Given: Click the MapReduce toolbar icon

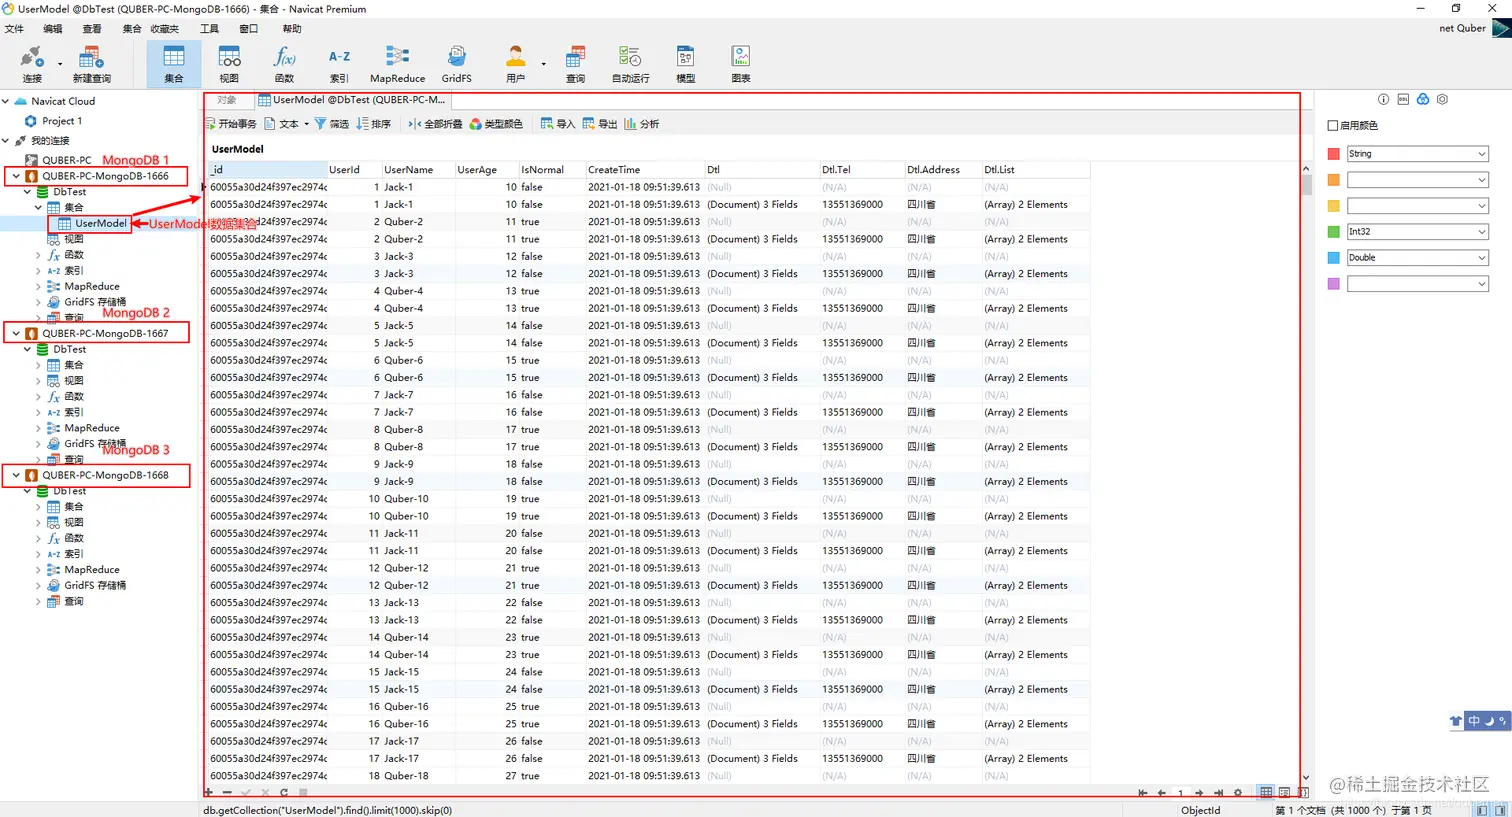Looking at the screenshot, I should click(x=397, y=64).
